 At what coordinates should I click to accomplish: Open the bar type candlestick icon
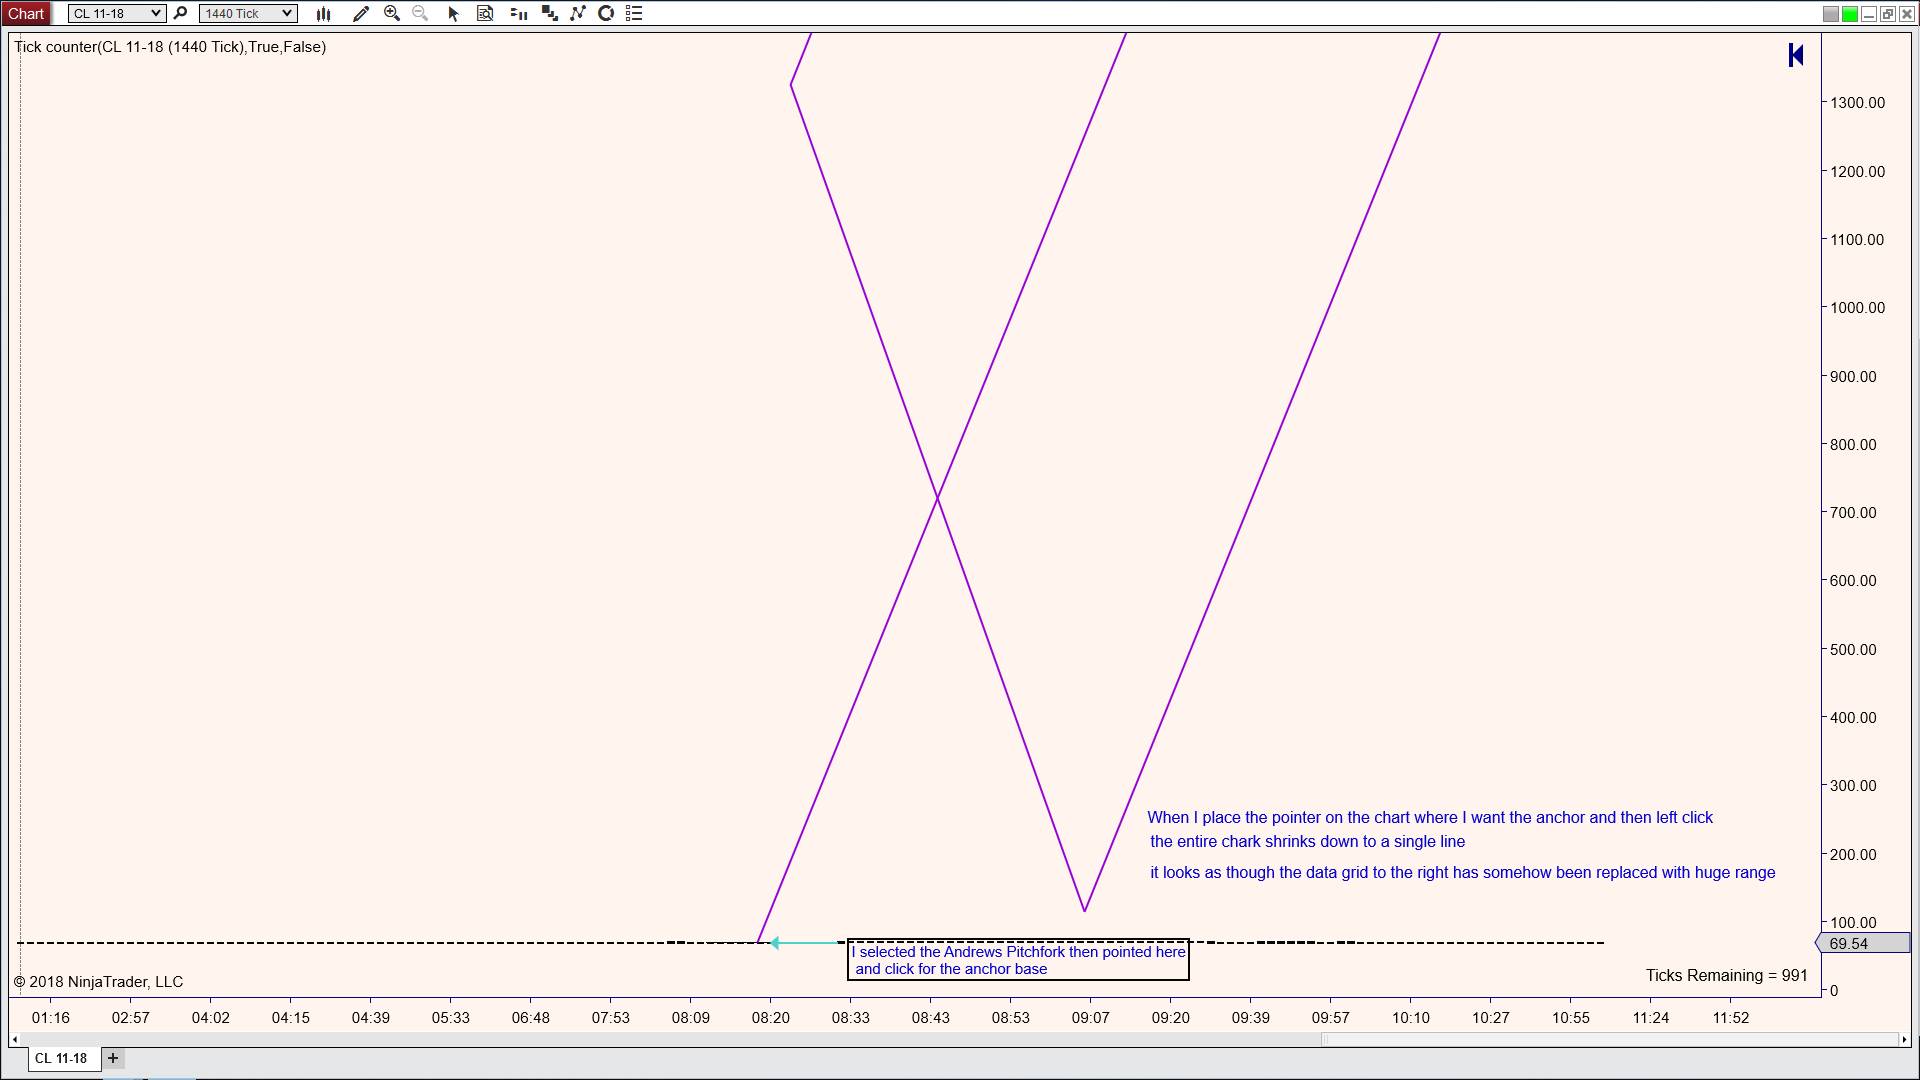[323, 14]
